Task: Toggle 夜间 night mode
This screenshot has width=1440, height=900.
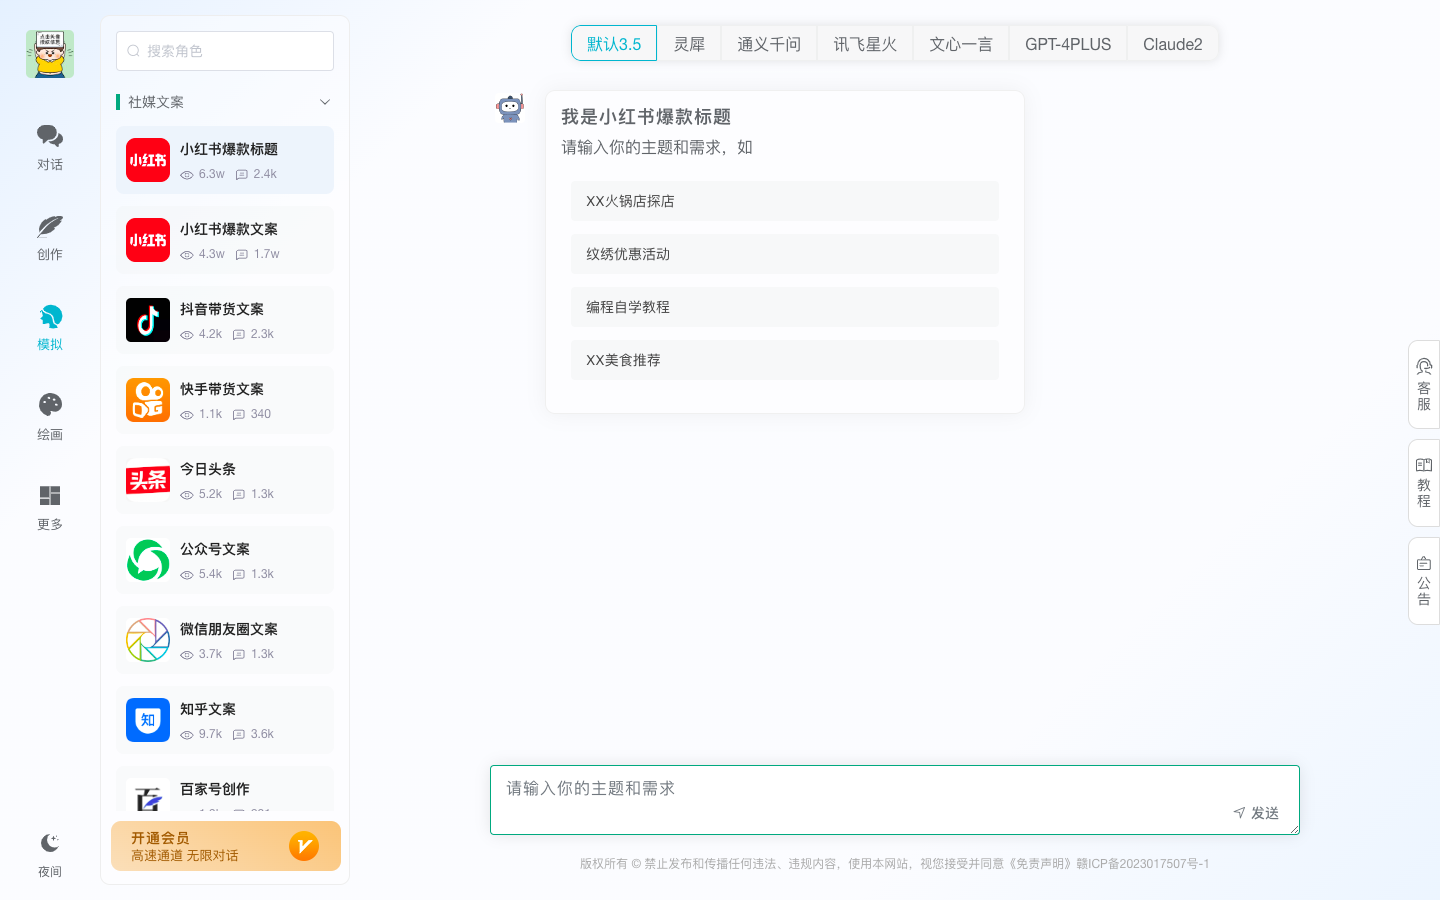Action: click(50, 854)
